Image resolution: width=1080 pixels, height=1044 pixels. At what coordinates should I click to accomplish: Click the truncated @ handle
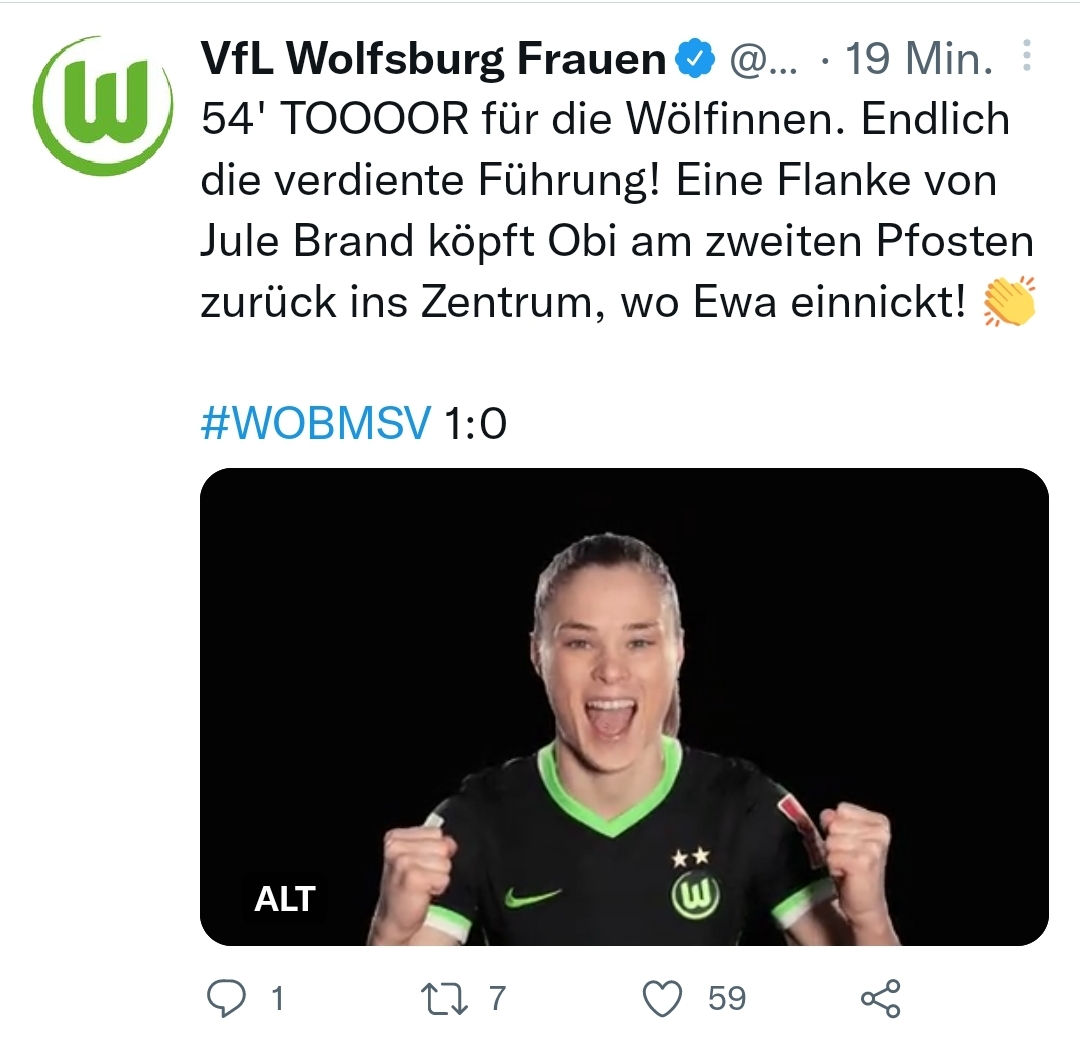coord(763,60)
